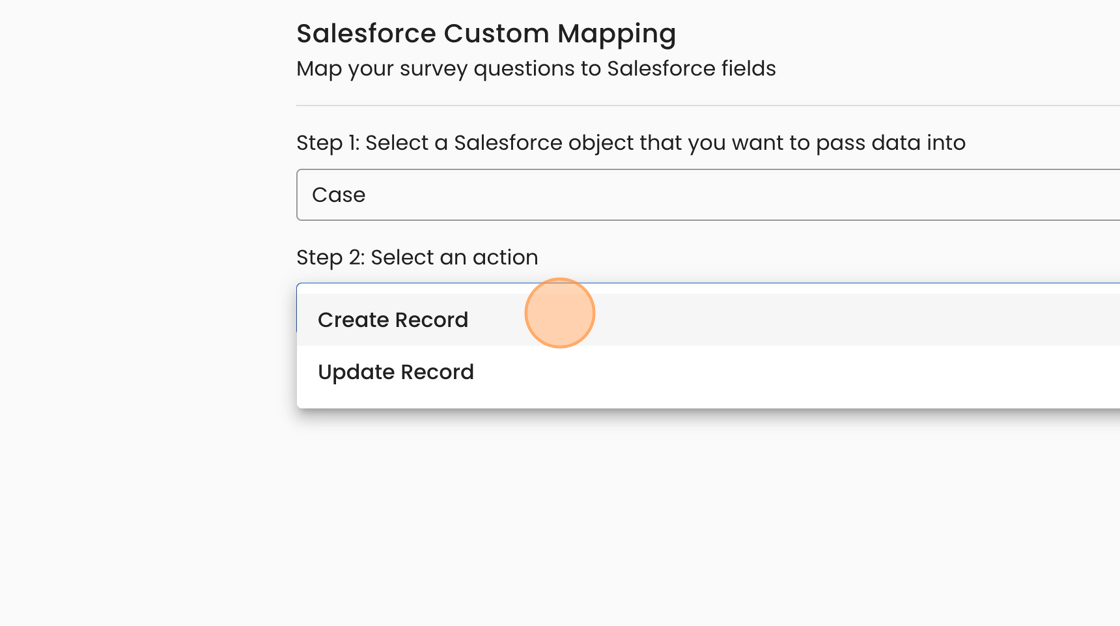
Task: Click blank space beside Update Record in the list
Action: 800,372
